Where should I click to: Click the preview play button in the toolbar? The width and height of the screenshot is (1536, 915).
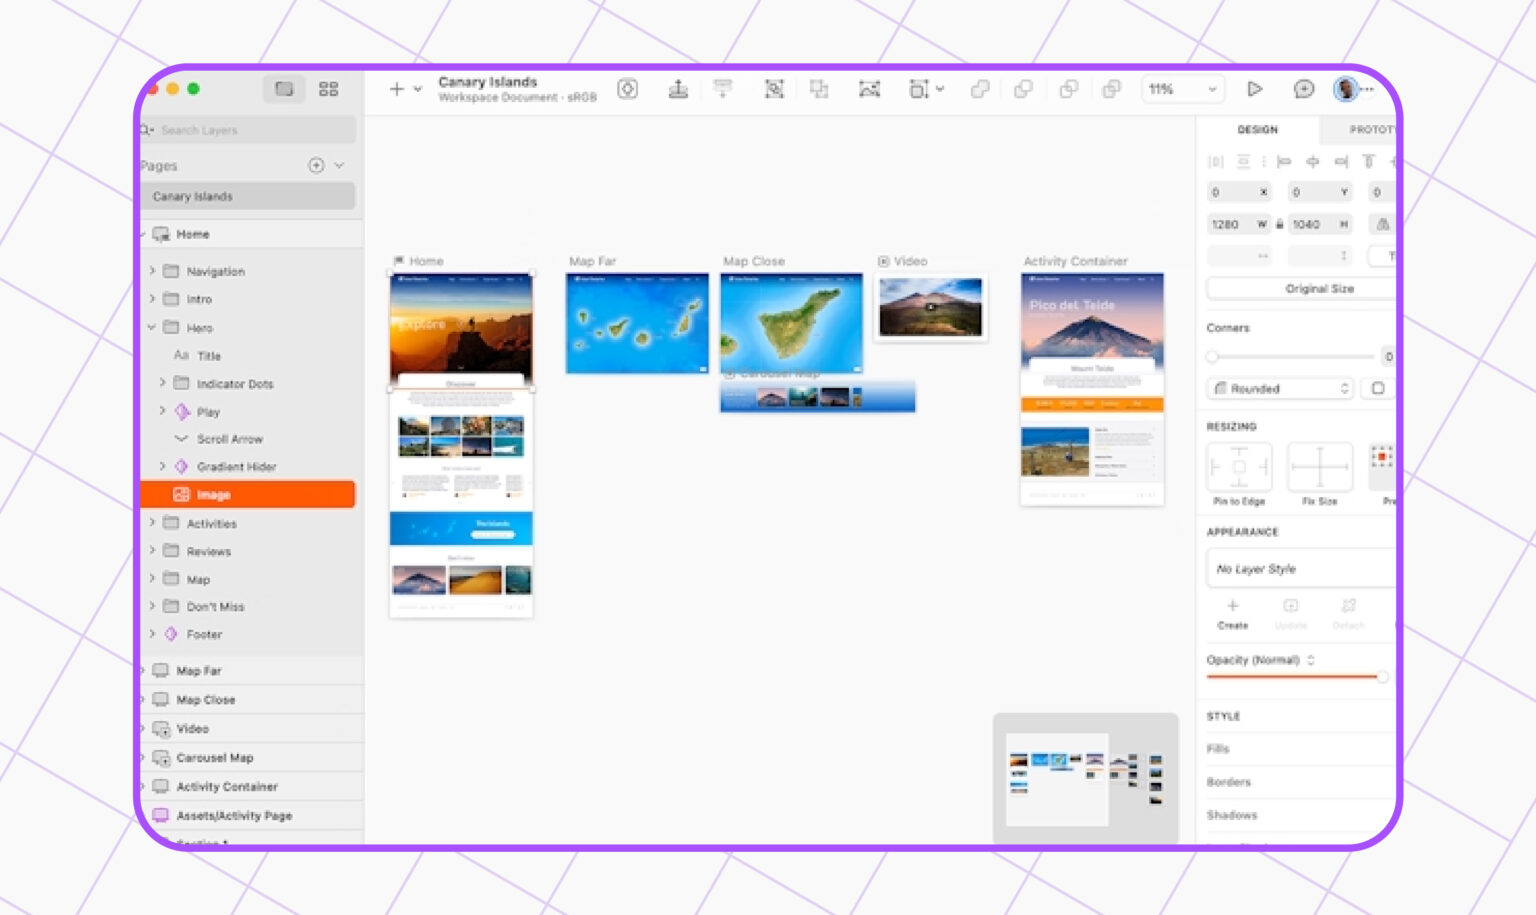1256,89
